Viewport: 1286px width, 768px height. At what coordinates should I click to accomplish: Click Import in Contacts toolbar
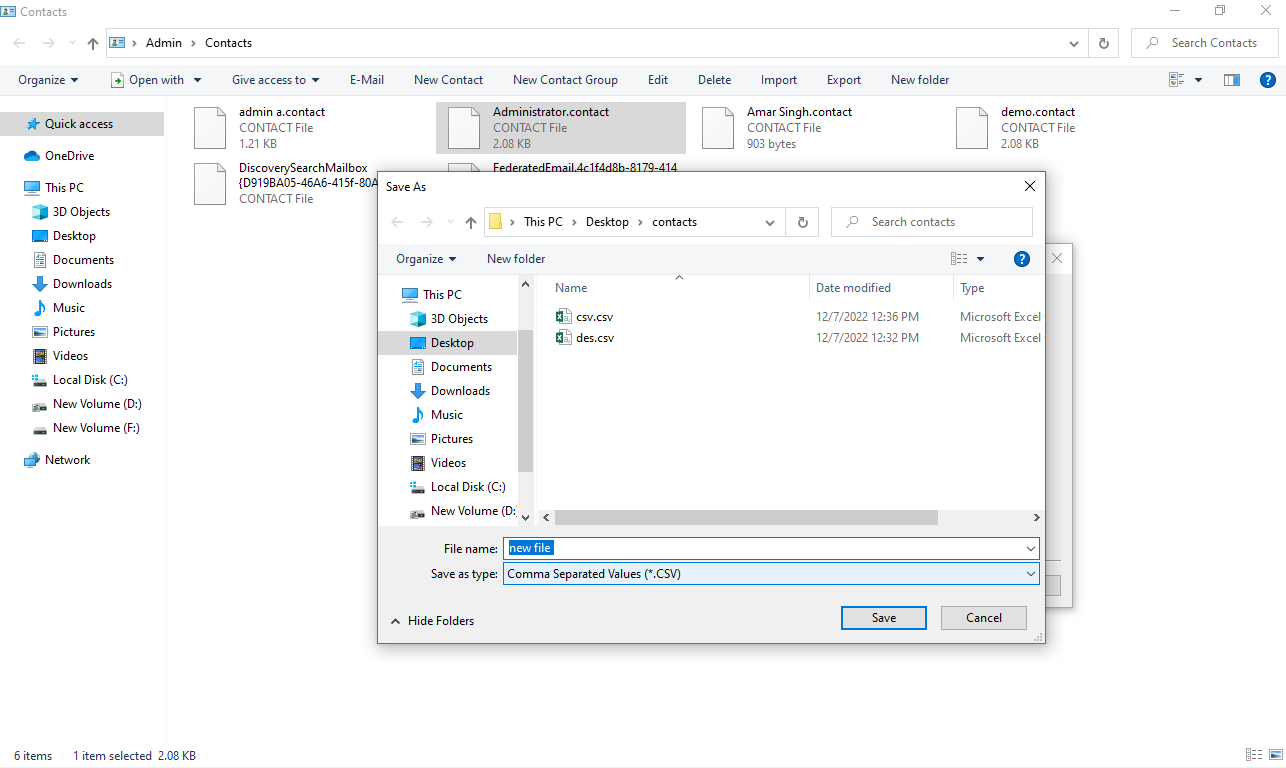[779, 80]
